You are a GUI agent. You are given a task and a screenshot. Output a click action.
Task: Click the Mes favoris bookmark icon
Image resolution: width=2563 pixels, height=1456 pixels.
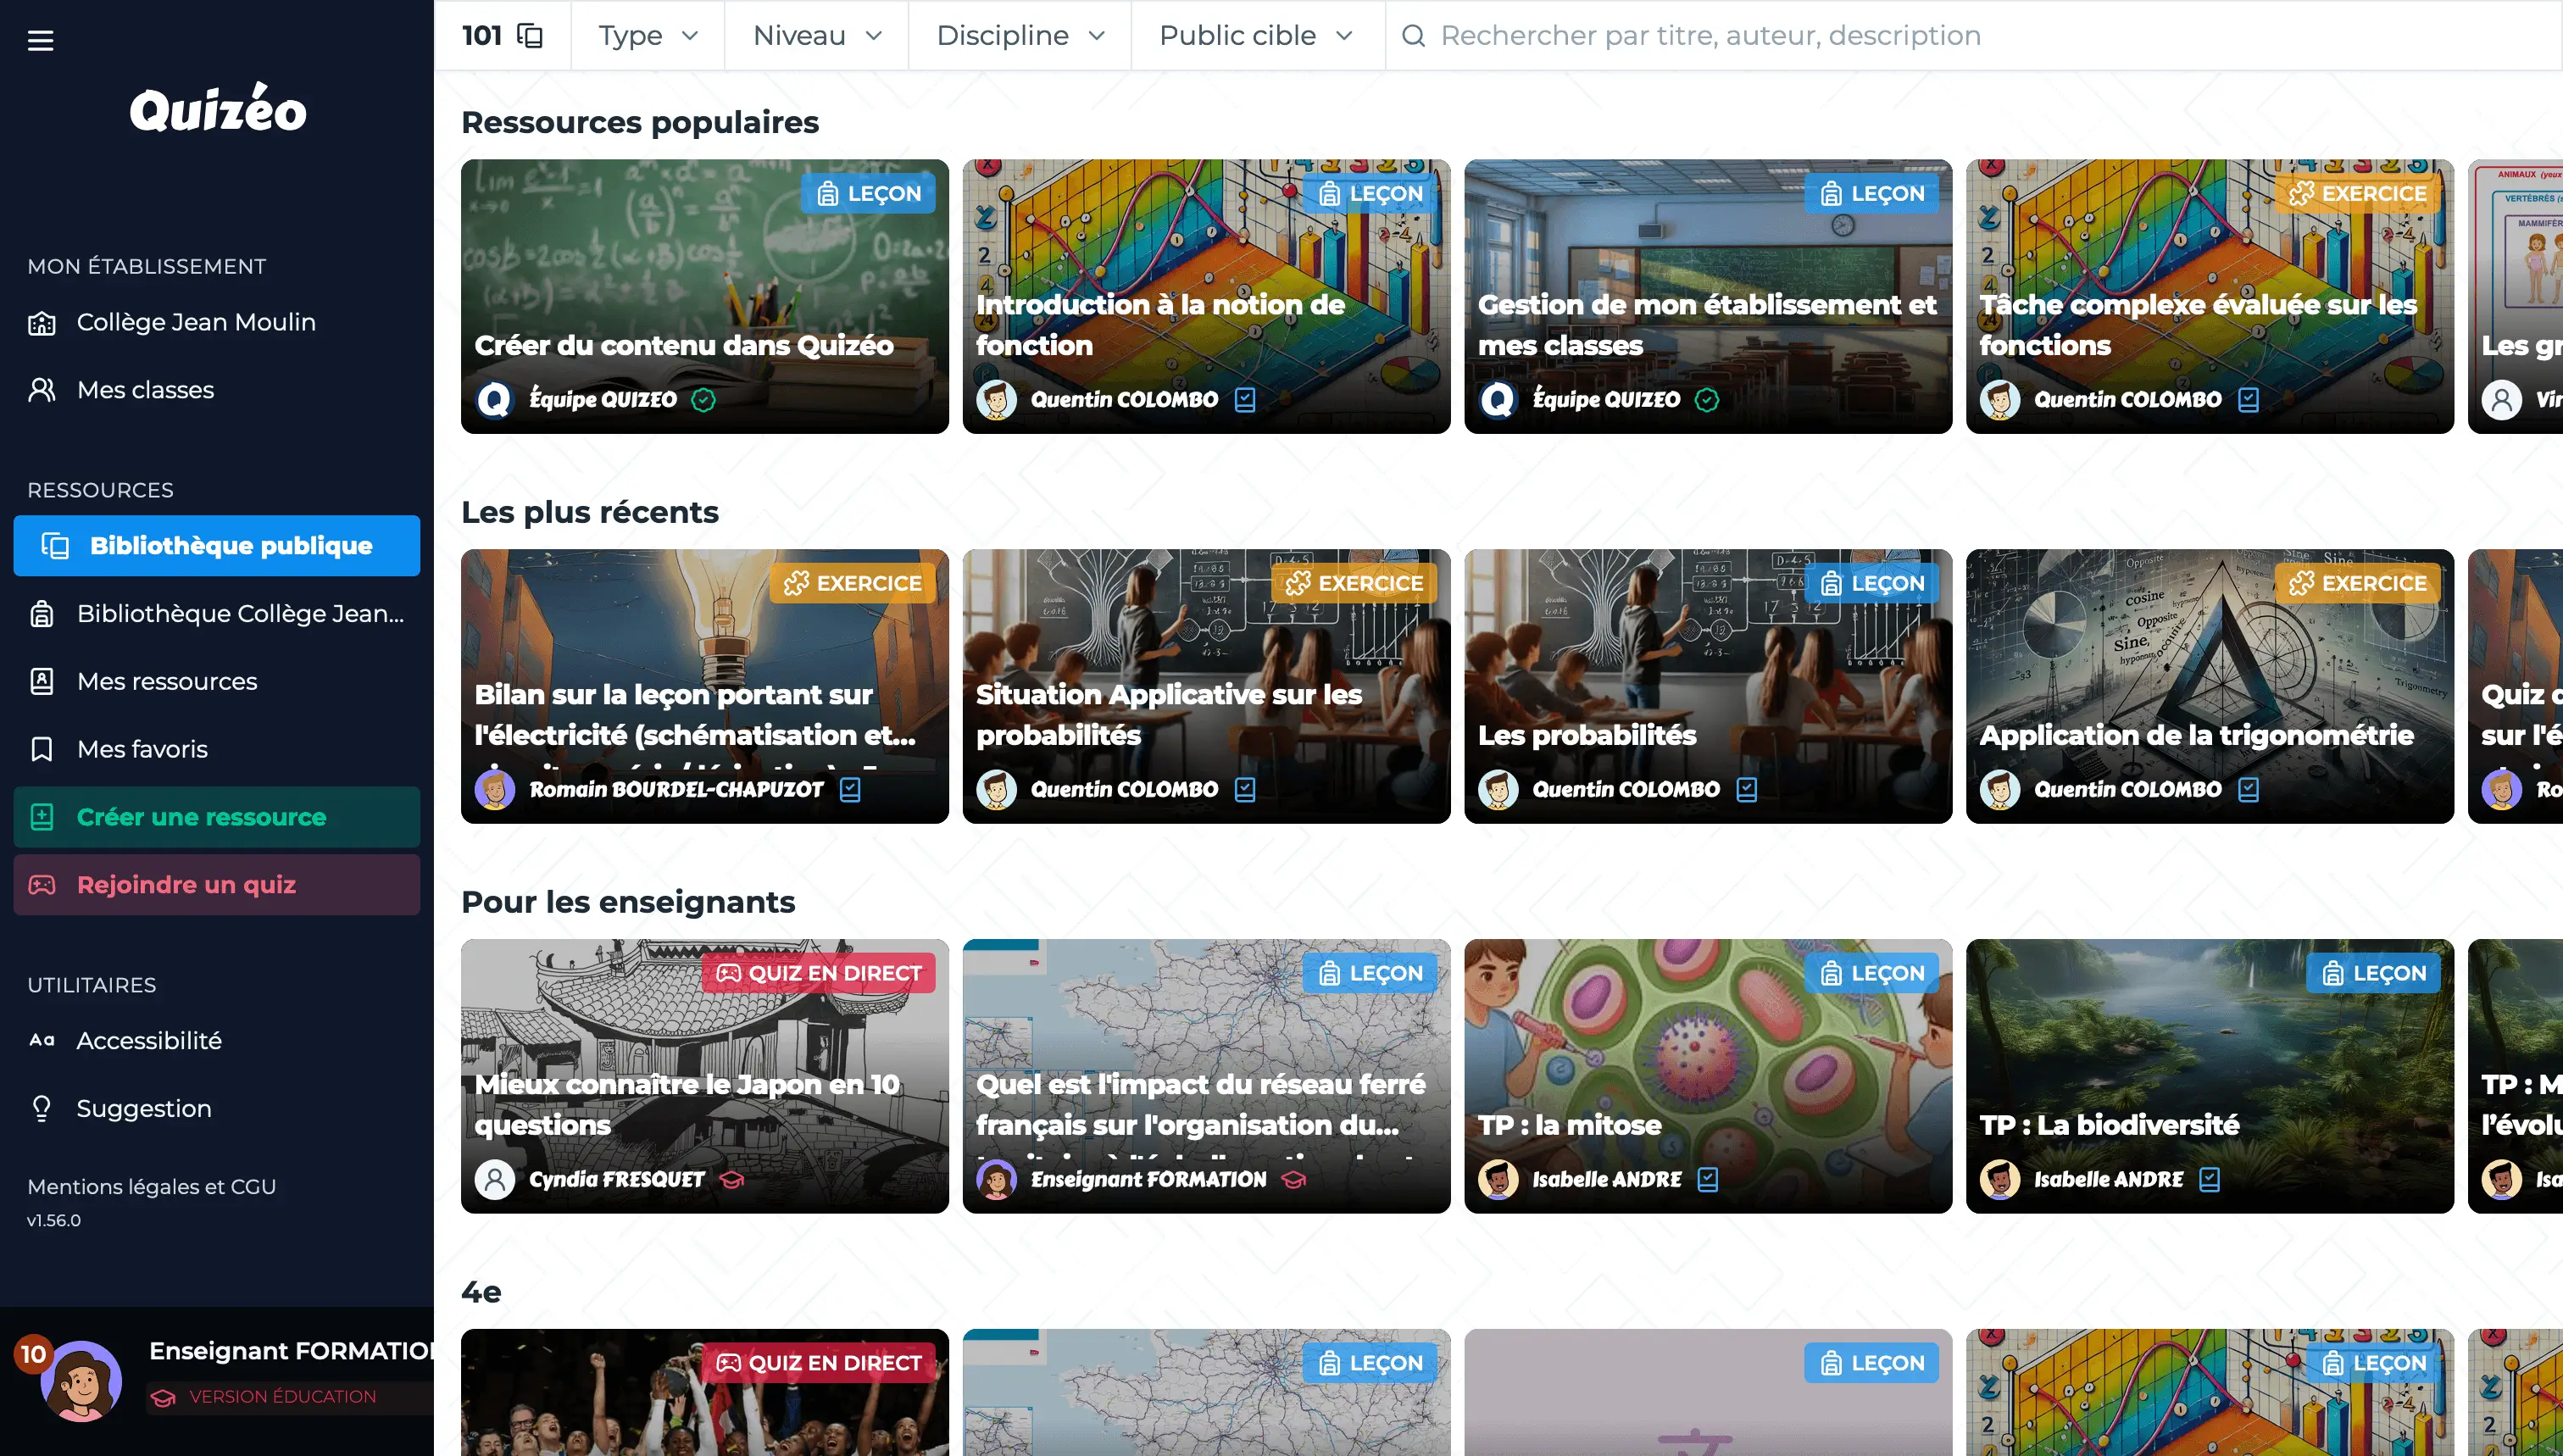point(41,749)
